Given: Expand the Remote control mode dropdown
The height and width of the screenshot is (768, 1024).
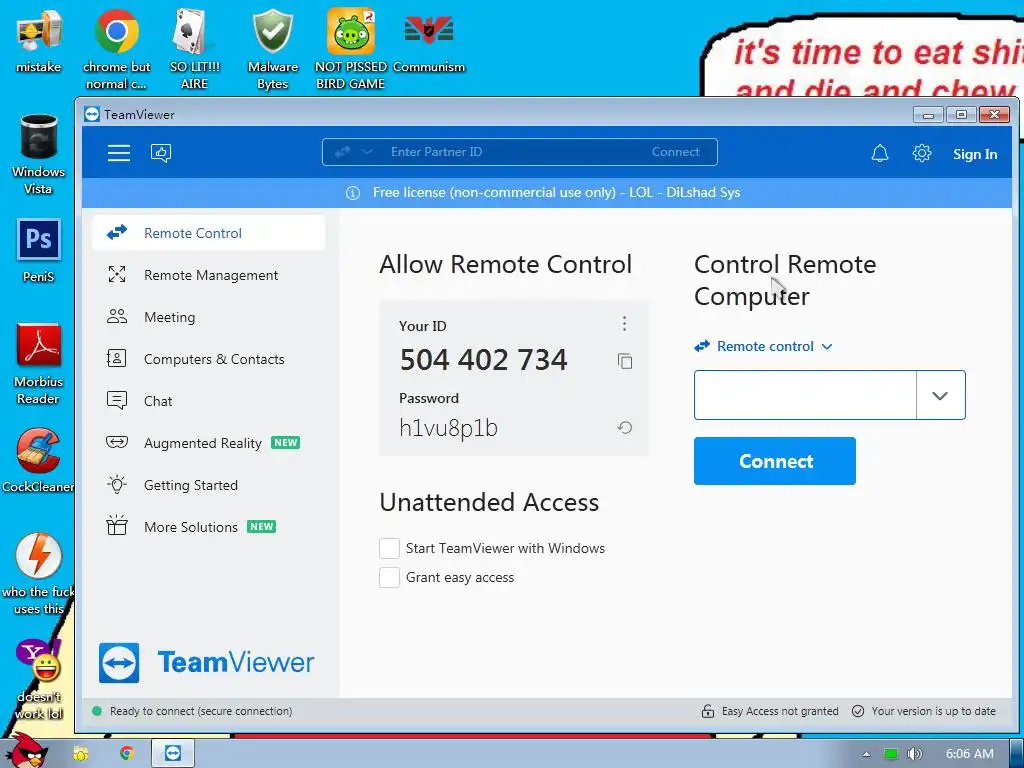Looking at the screenshot, I should click(x=763, y=346).
